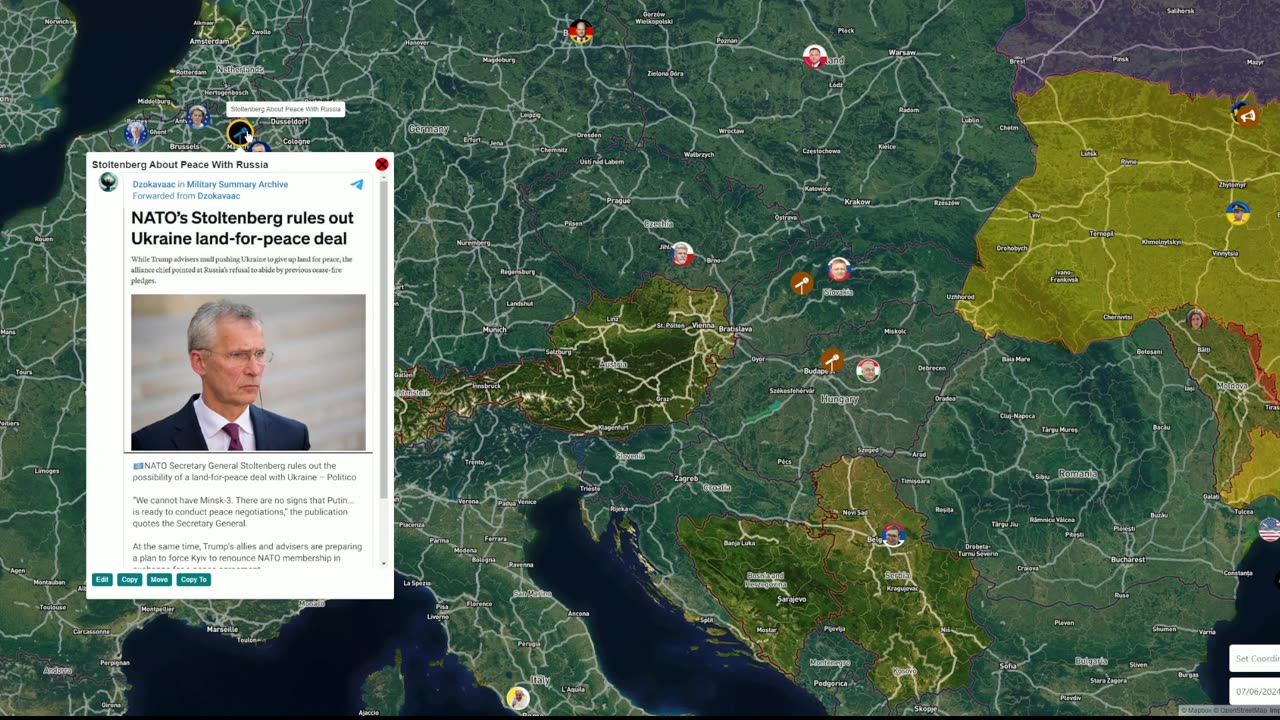Viewport: 1280px width, 720px height.
Task: Click the orange megaphone marker in northern Ukraine
Action: click(1246, 115)
